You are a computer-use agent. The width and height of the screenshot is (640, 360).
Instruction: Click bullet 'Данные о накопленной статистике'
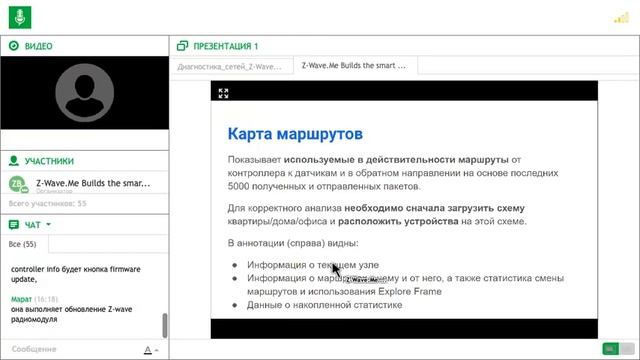click(x=324, y=305)
